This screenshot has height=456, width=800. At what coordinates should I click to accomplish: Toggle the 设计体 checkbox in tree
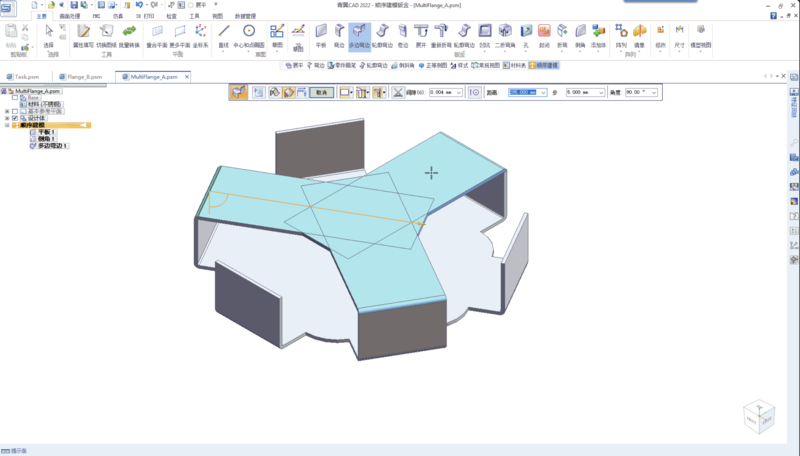pyautogui.click(x=15, y=118)
